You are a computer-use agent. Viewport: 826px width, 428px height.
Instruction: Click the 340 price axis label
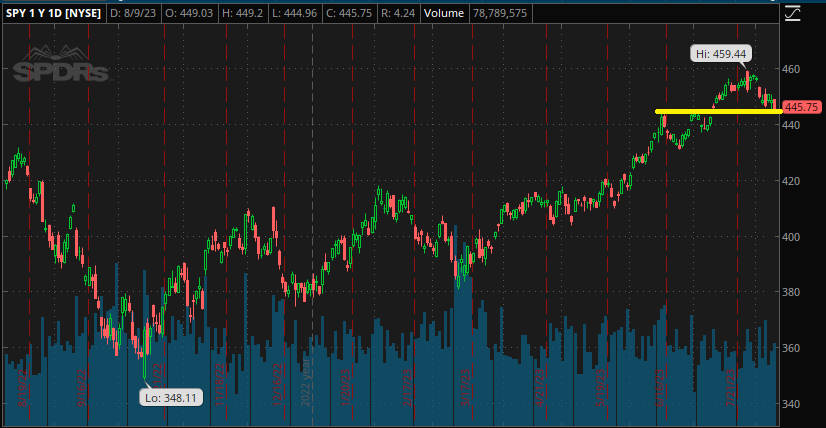[x=793, y=404]
